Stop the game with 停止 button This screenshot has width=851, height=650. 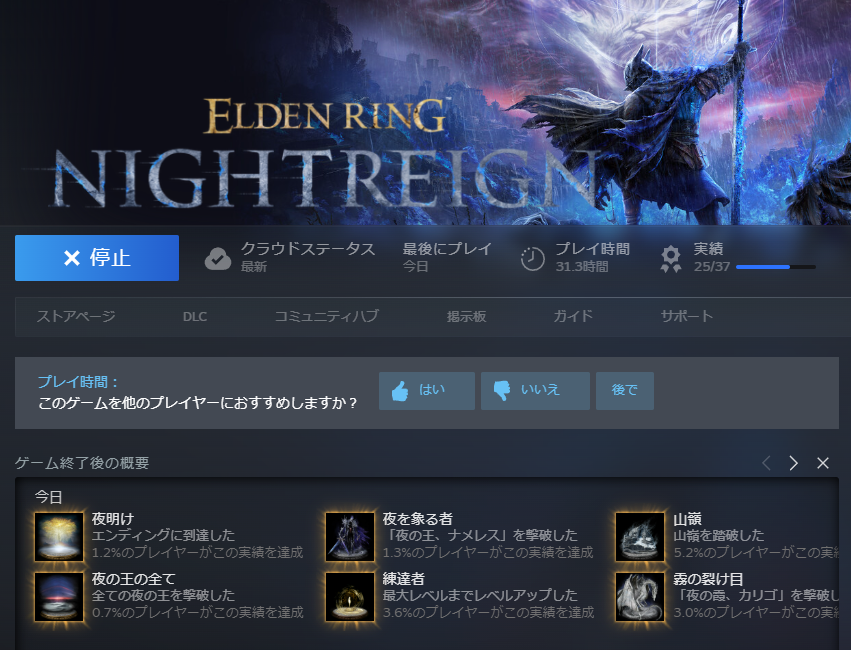pos(97,258)
